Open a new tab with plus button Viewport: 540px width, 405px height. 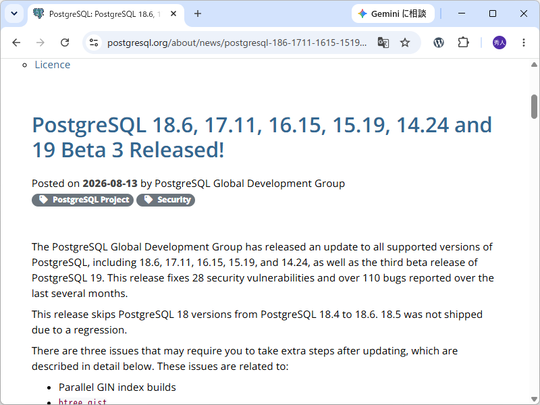198,14
